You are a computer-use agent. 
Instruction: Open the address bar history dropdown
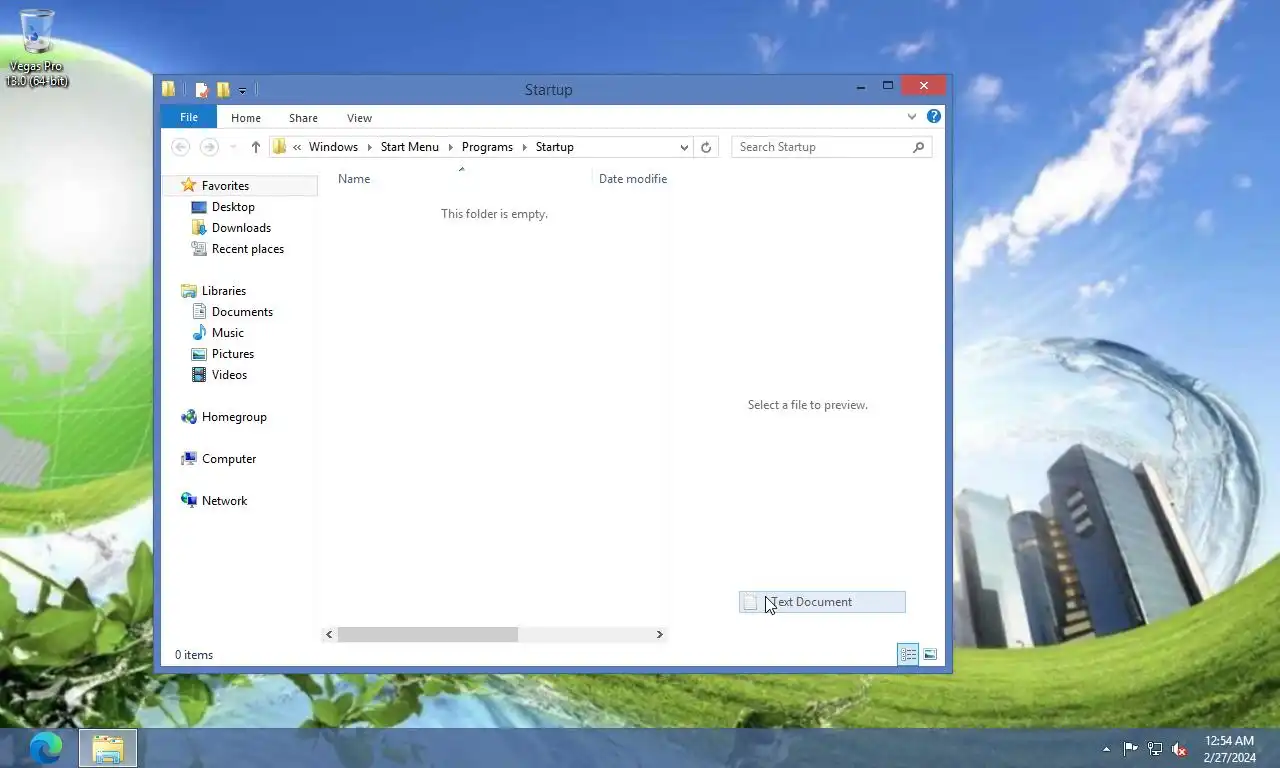(x=684, y=147)
